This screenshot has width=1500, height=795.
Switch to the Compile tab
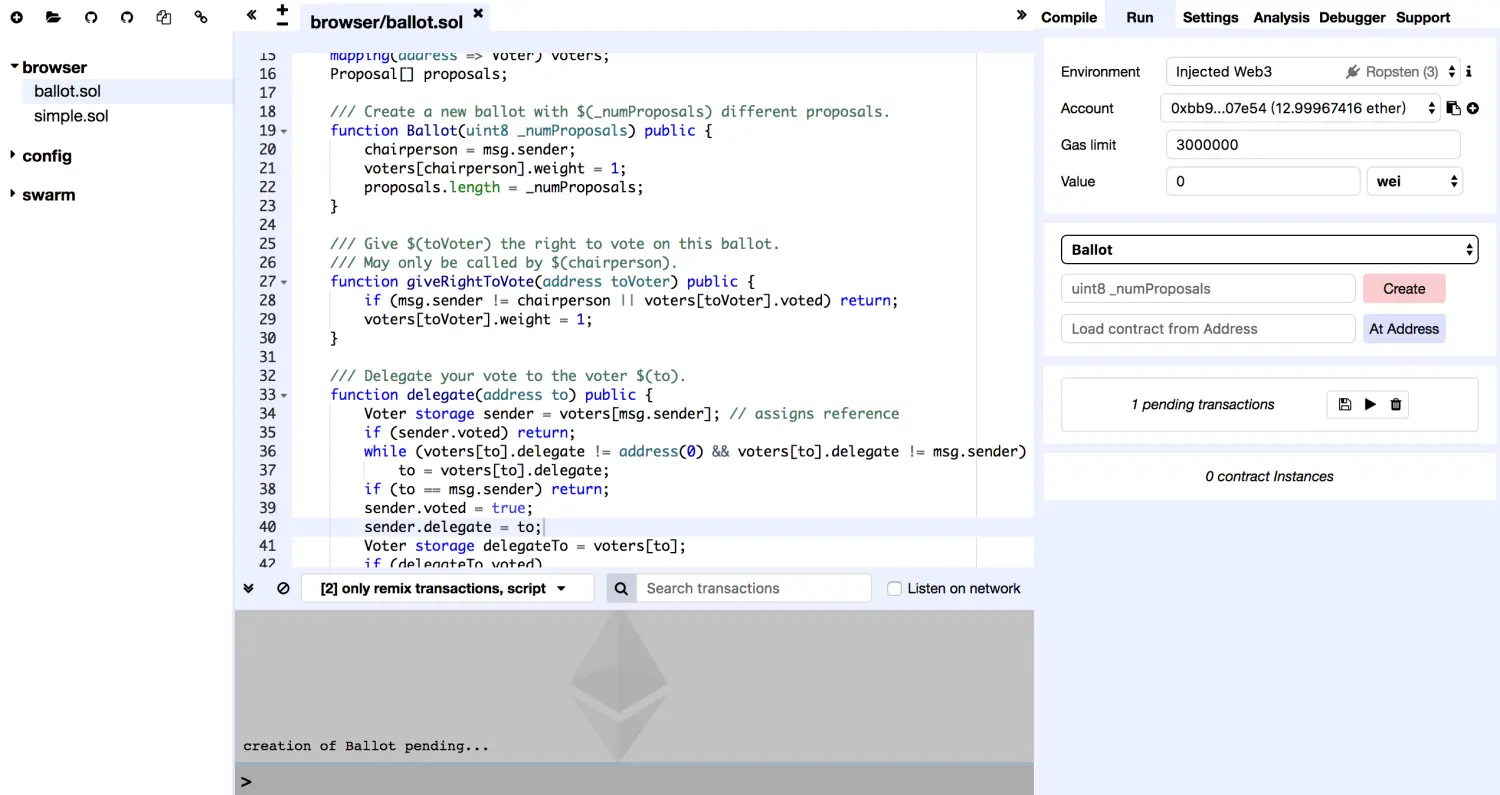[1069, 17]
